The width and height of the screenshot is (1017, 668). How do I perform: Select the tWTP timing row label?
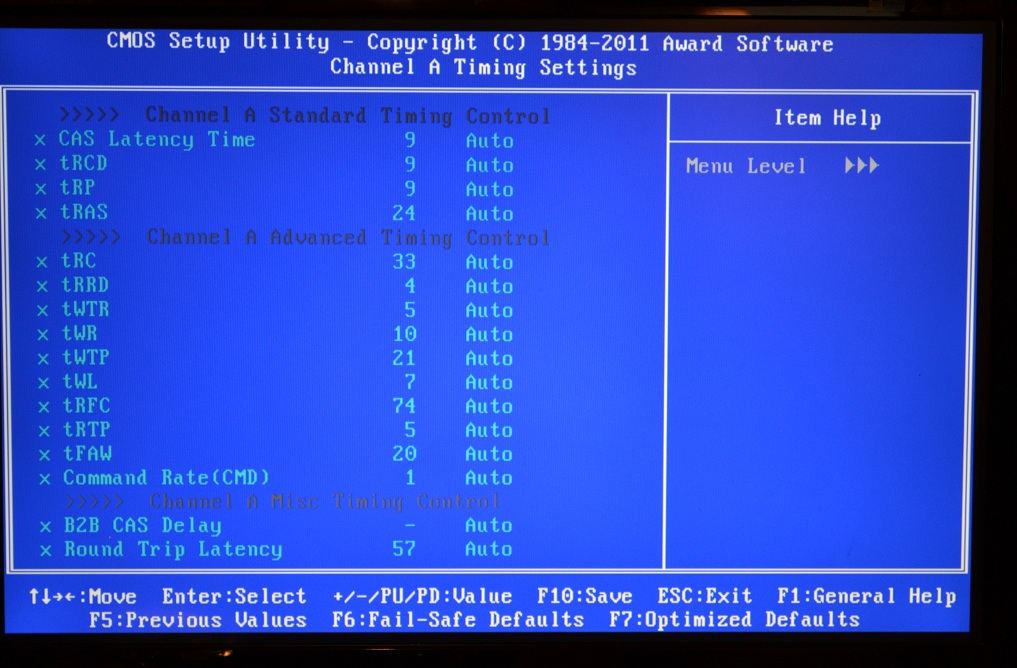[x=86, y=357]
